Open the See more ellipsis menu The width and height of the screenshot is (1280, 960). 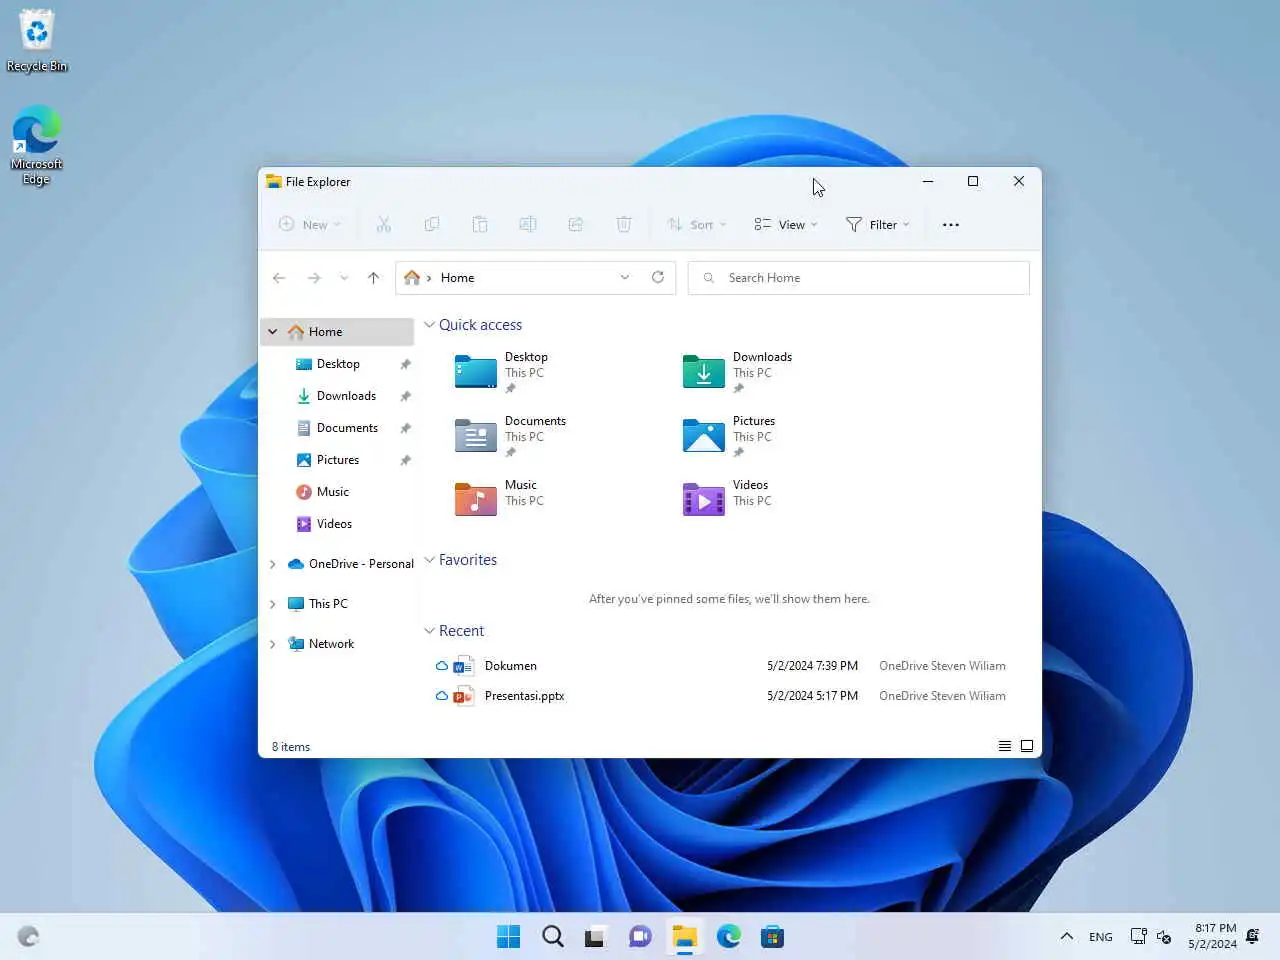[x=951, y=225]
